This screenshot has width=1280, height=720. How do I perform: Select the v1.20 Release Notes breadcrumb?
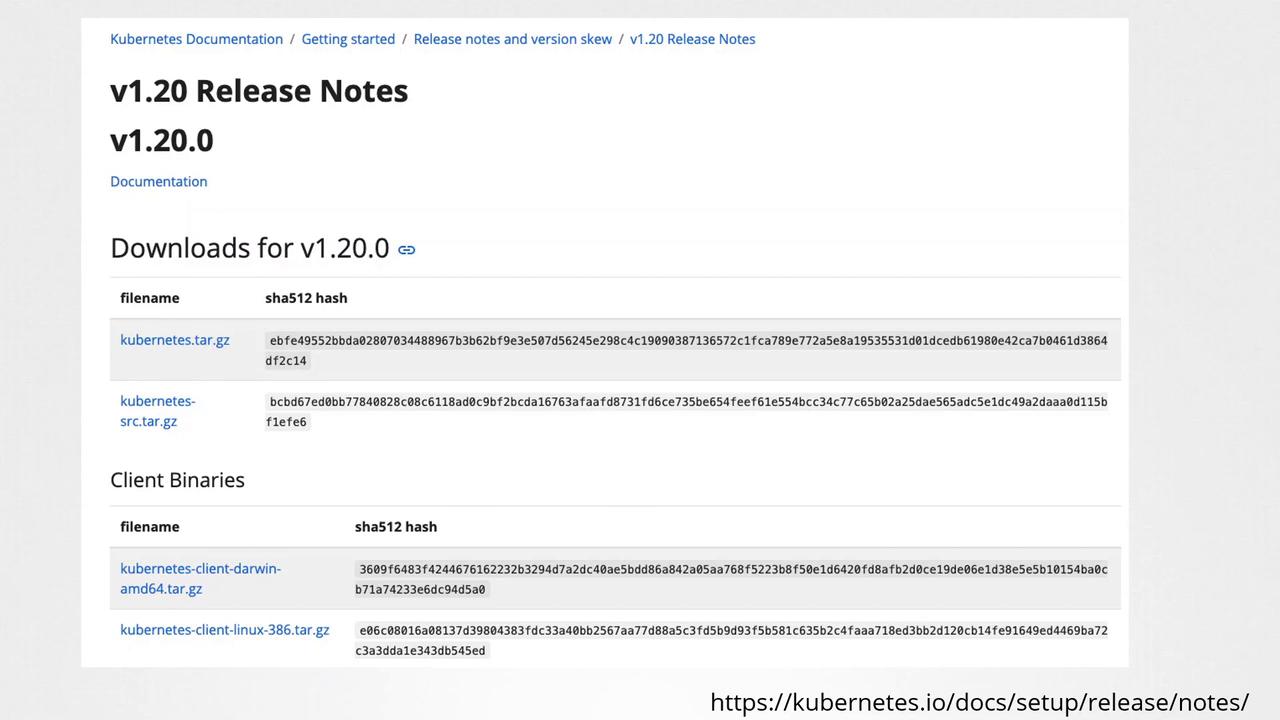692,39
